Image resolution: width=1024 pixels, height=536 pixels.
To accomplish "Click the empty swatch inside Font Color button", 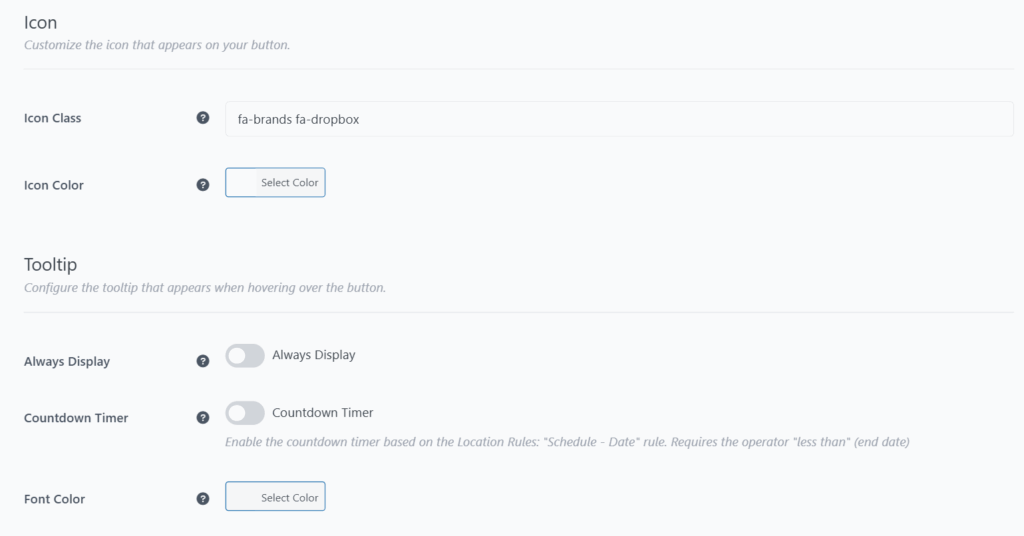I will point(242,497).
